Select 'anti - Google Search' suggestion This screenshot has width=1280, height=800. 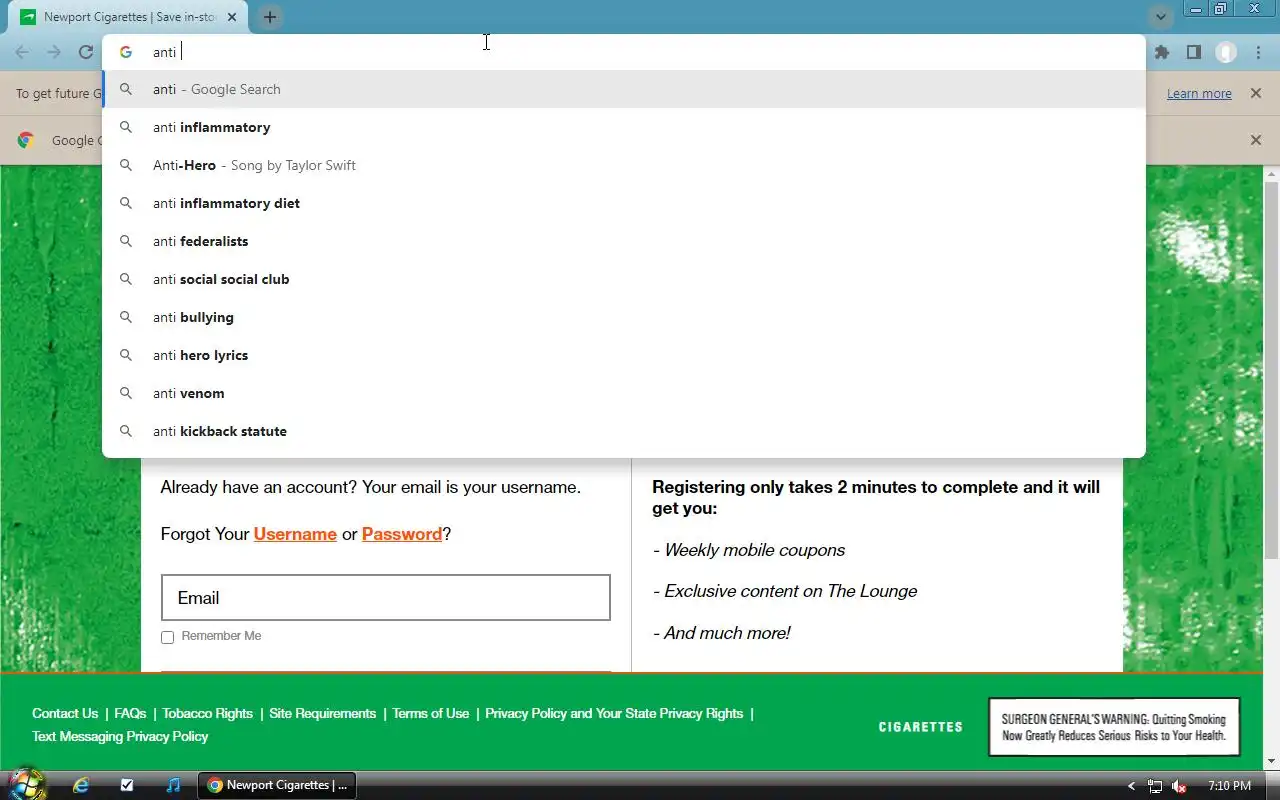pos(624,89)
